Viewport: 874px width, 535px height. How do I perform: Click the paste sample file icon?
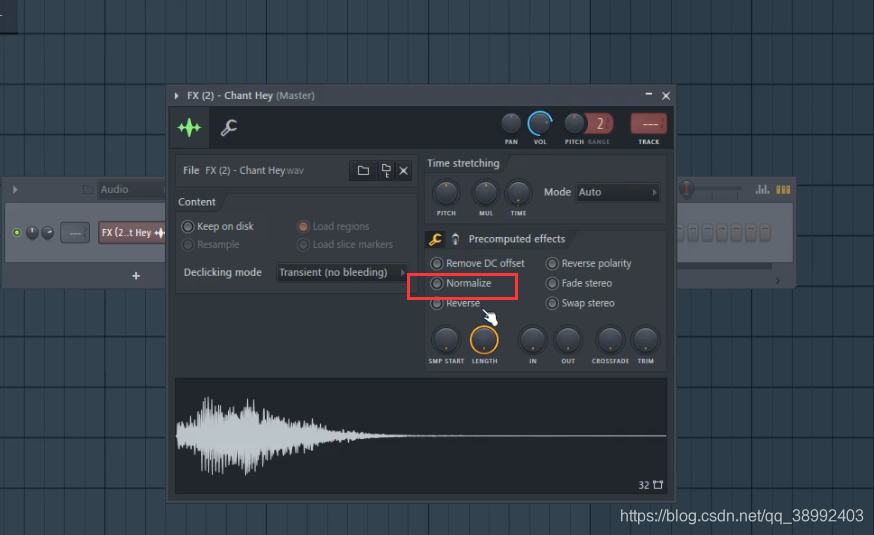pyautogui.click(x=386, y=171)
